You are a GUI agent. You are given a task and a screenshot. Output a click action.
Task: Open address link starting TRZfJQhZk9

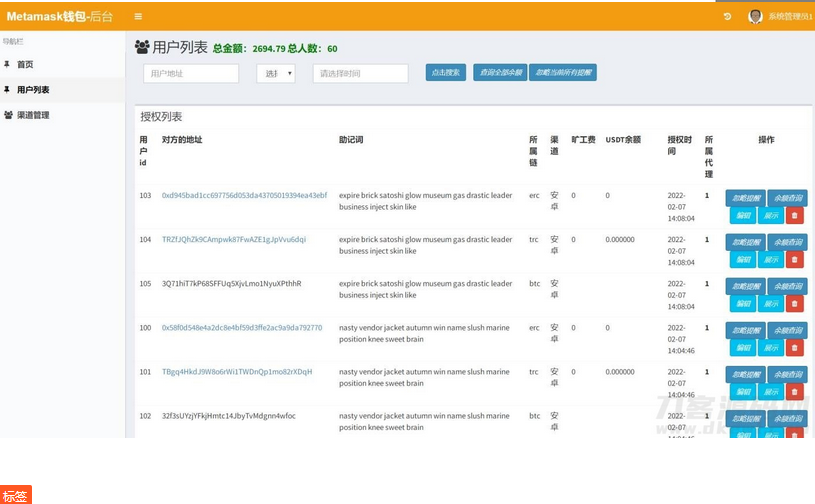click(234, 240)
